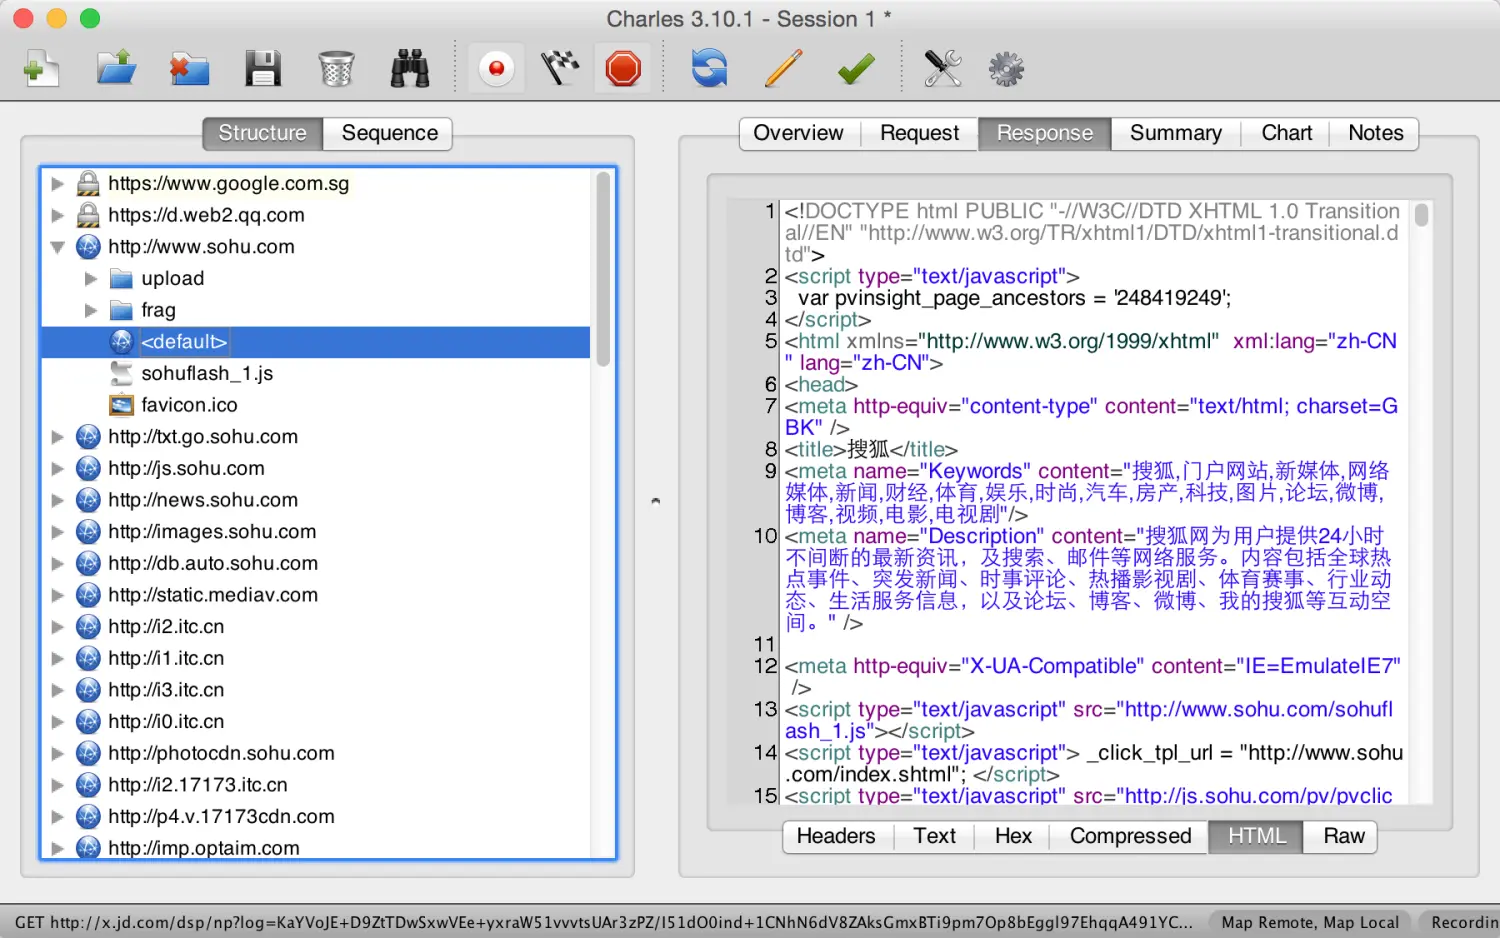Open Settings with the gear icon
Image resolution: width=1500 pixels, height=938 pixels.
pyautogui.click(x=1006, y=68)
